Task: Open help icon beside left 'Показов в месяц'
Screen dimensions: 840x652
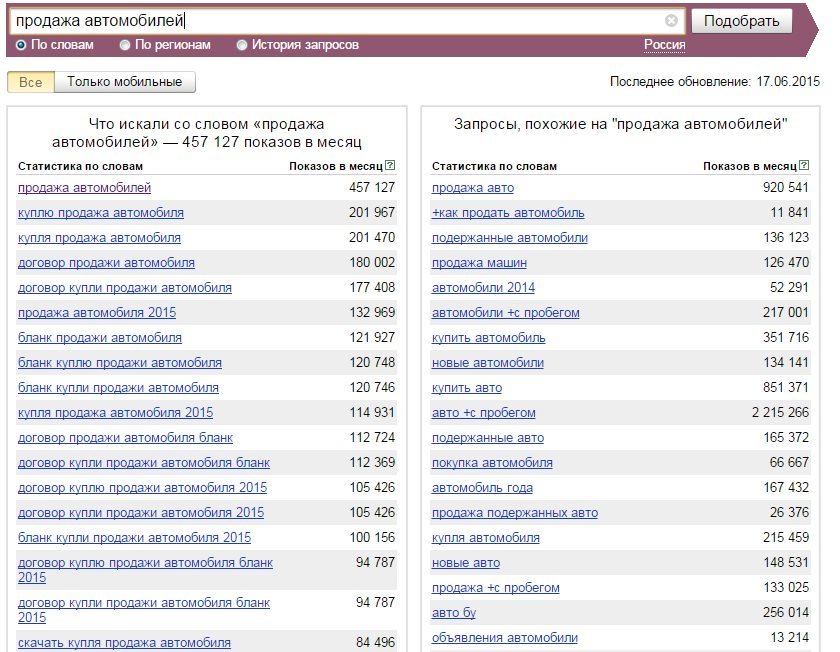Action: coord(390,165)
